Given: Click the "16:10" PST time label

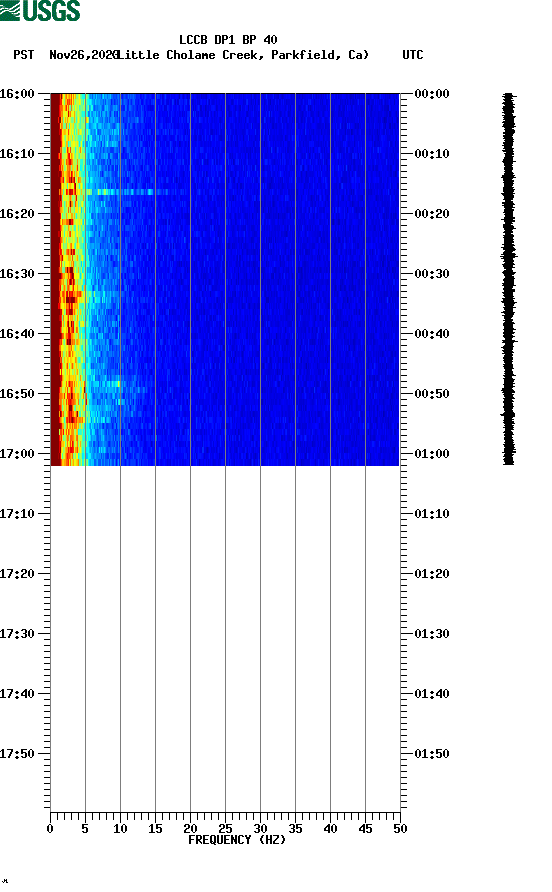Looking at the screenshot, I should click(17, 154).
